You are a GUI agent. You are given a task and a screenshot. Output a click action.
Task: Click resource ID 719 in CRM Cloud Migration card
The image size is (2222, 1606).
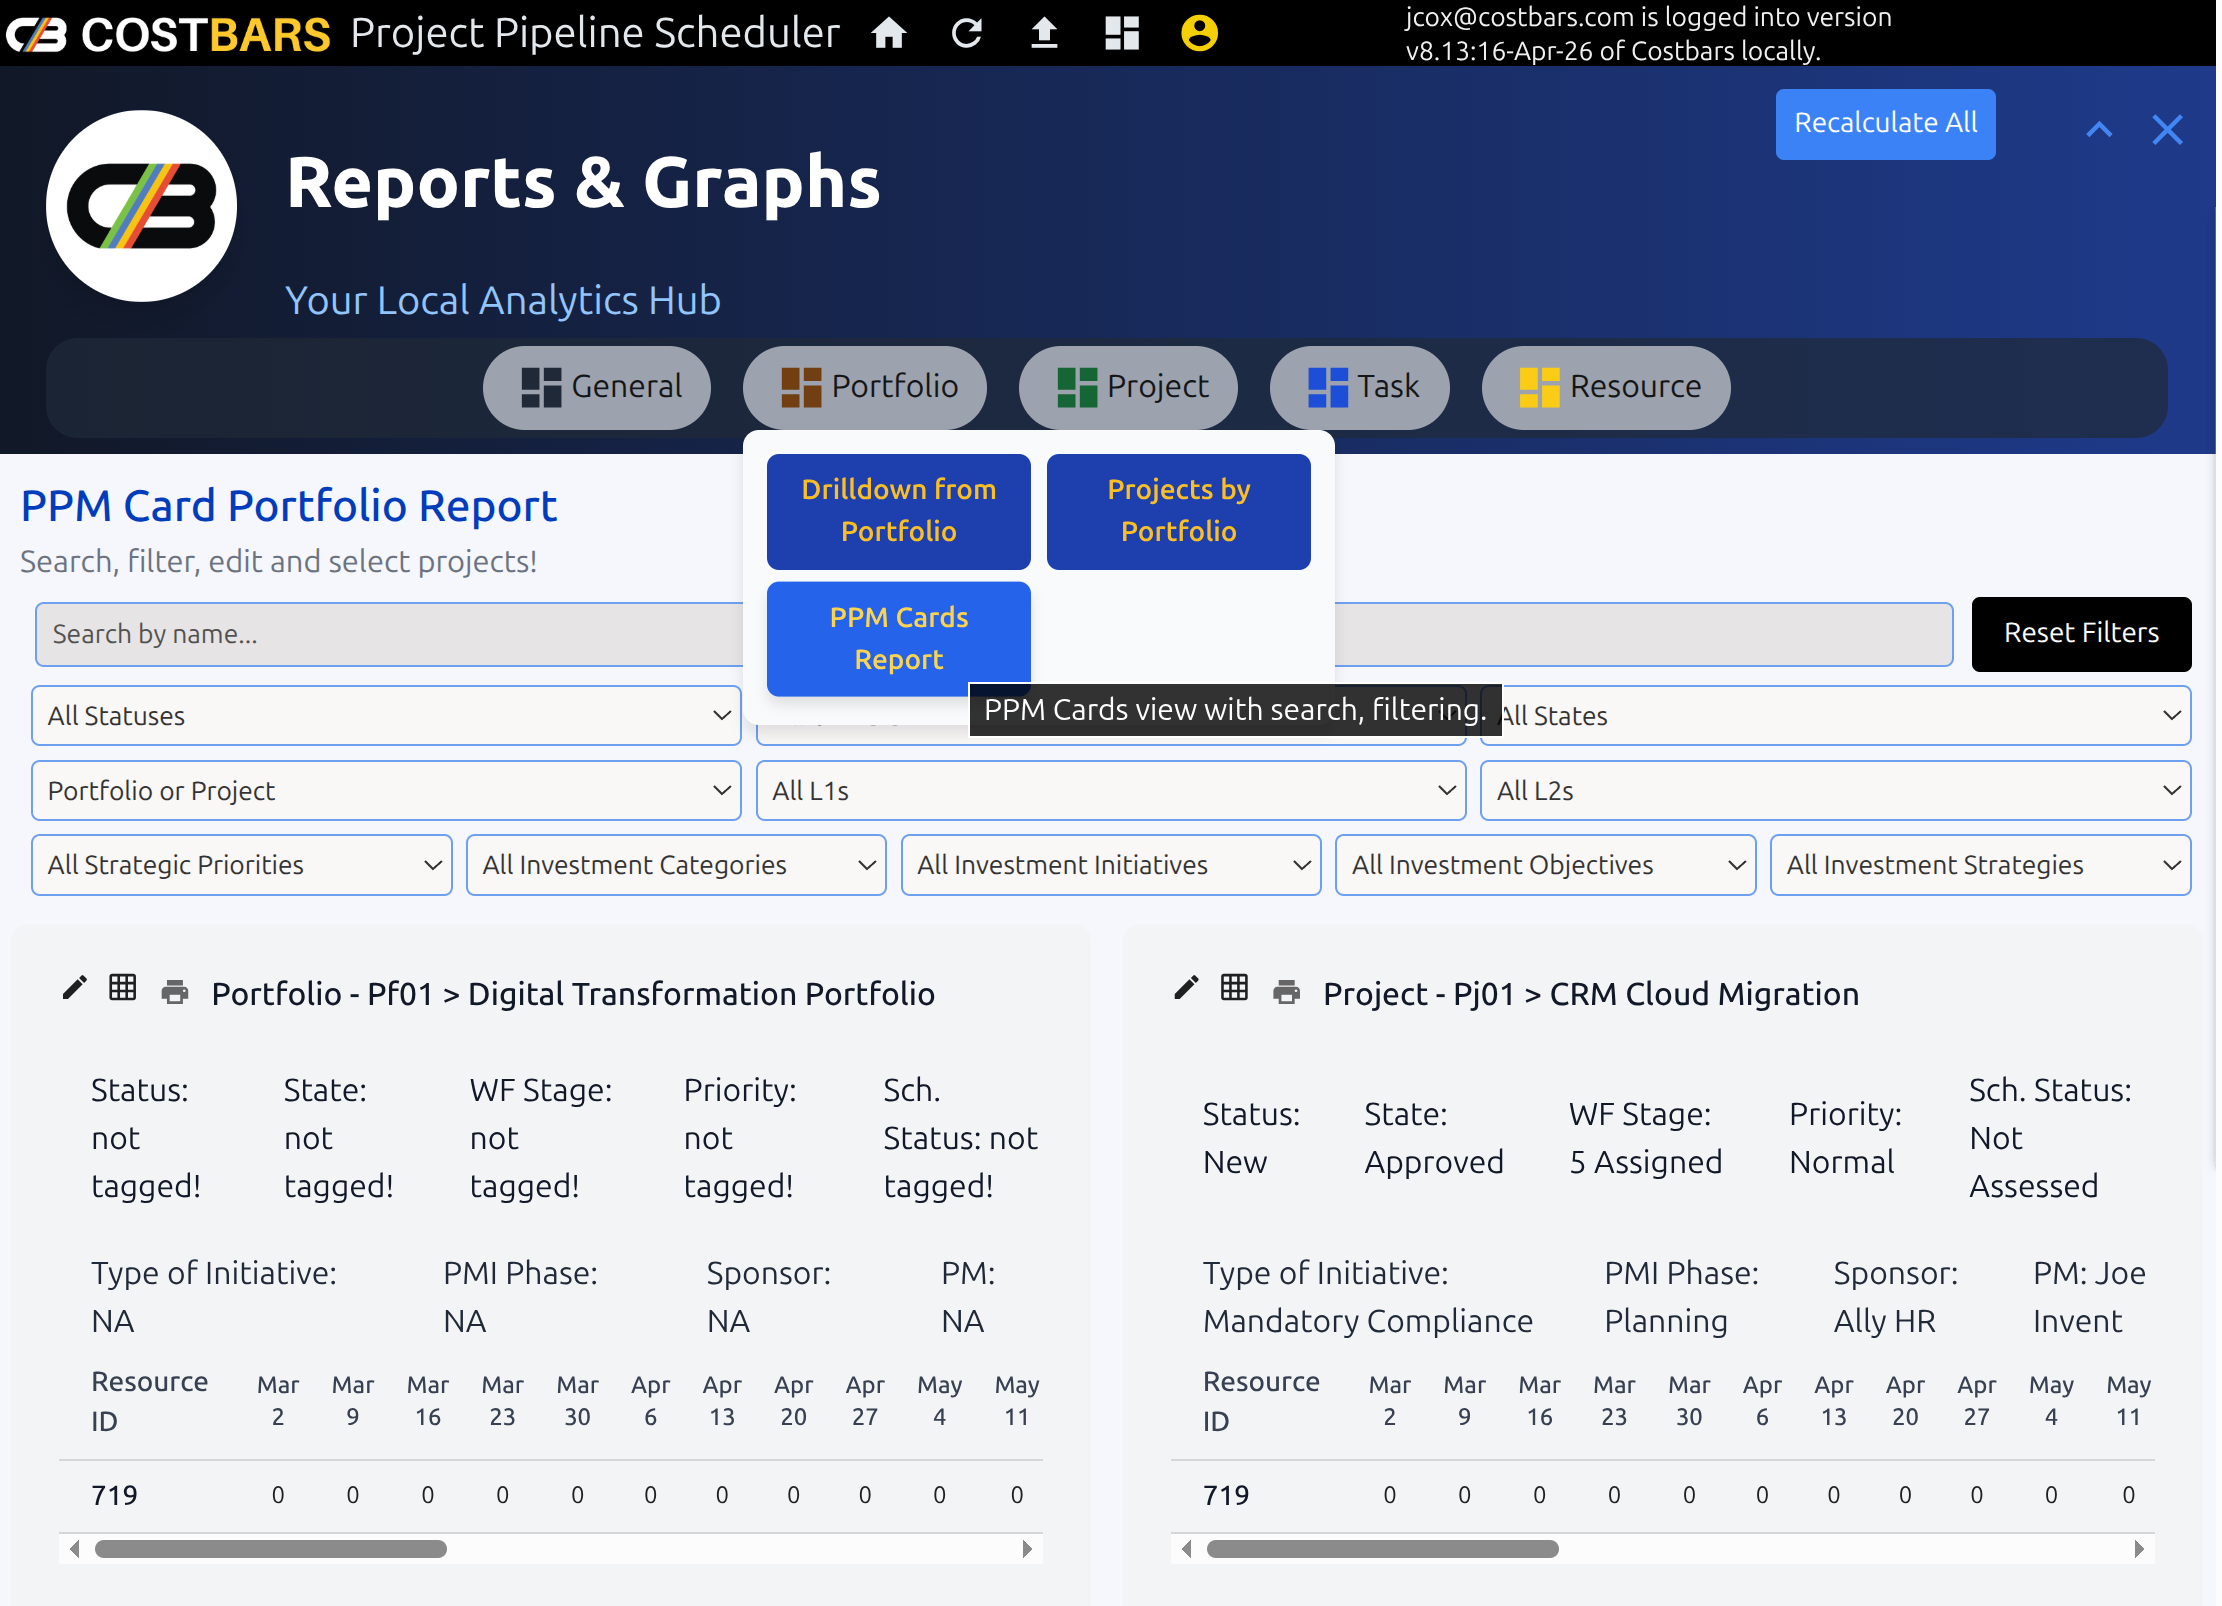1226,1495
